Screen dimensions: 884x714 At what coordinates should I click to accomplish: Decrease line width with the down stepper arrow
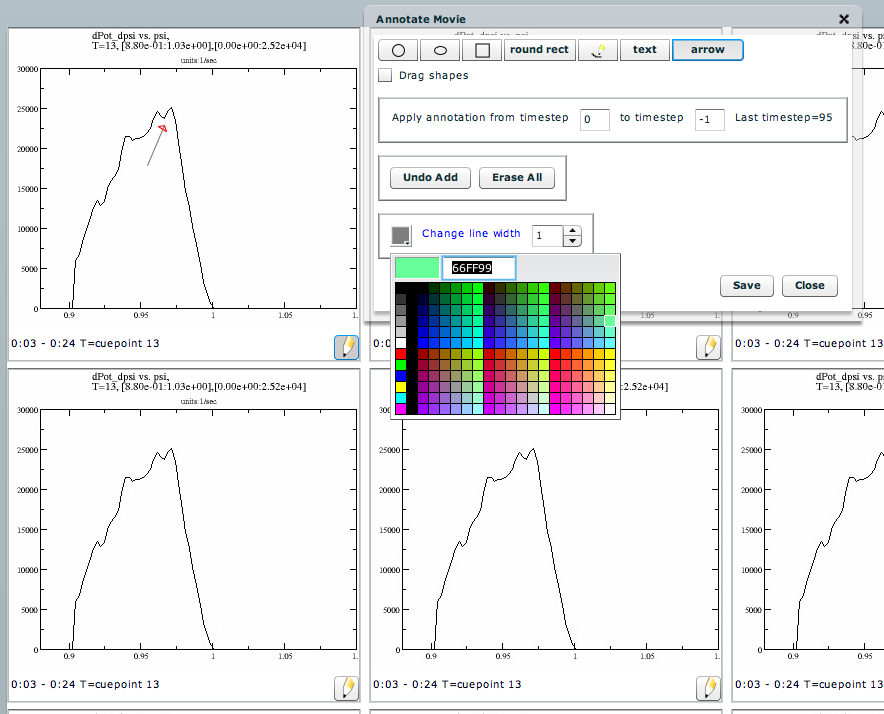[572, 241]
